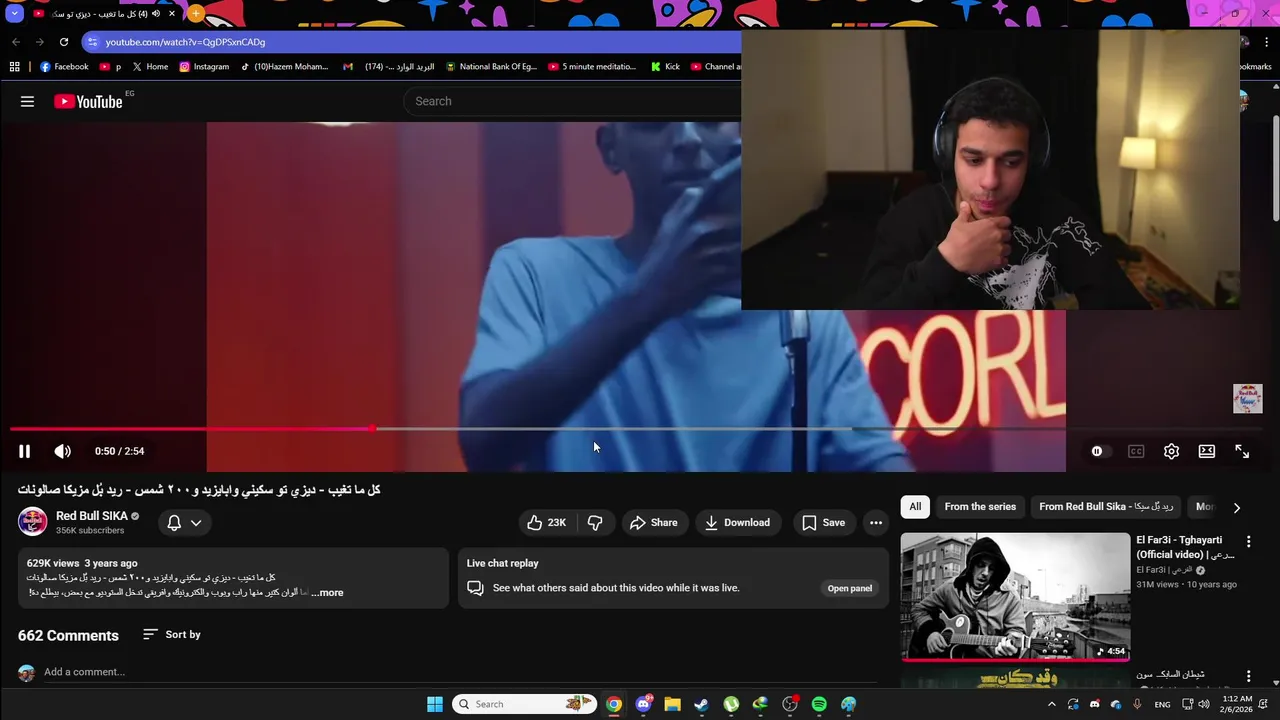Open El Far3i Tghayarti video thumbnail
Screen dimensions: 1280x720
(x=1015, y=596)
